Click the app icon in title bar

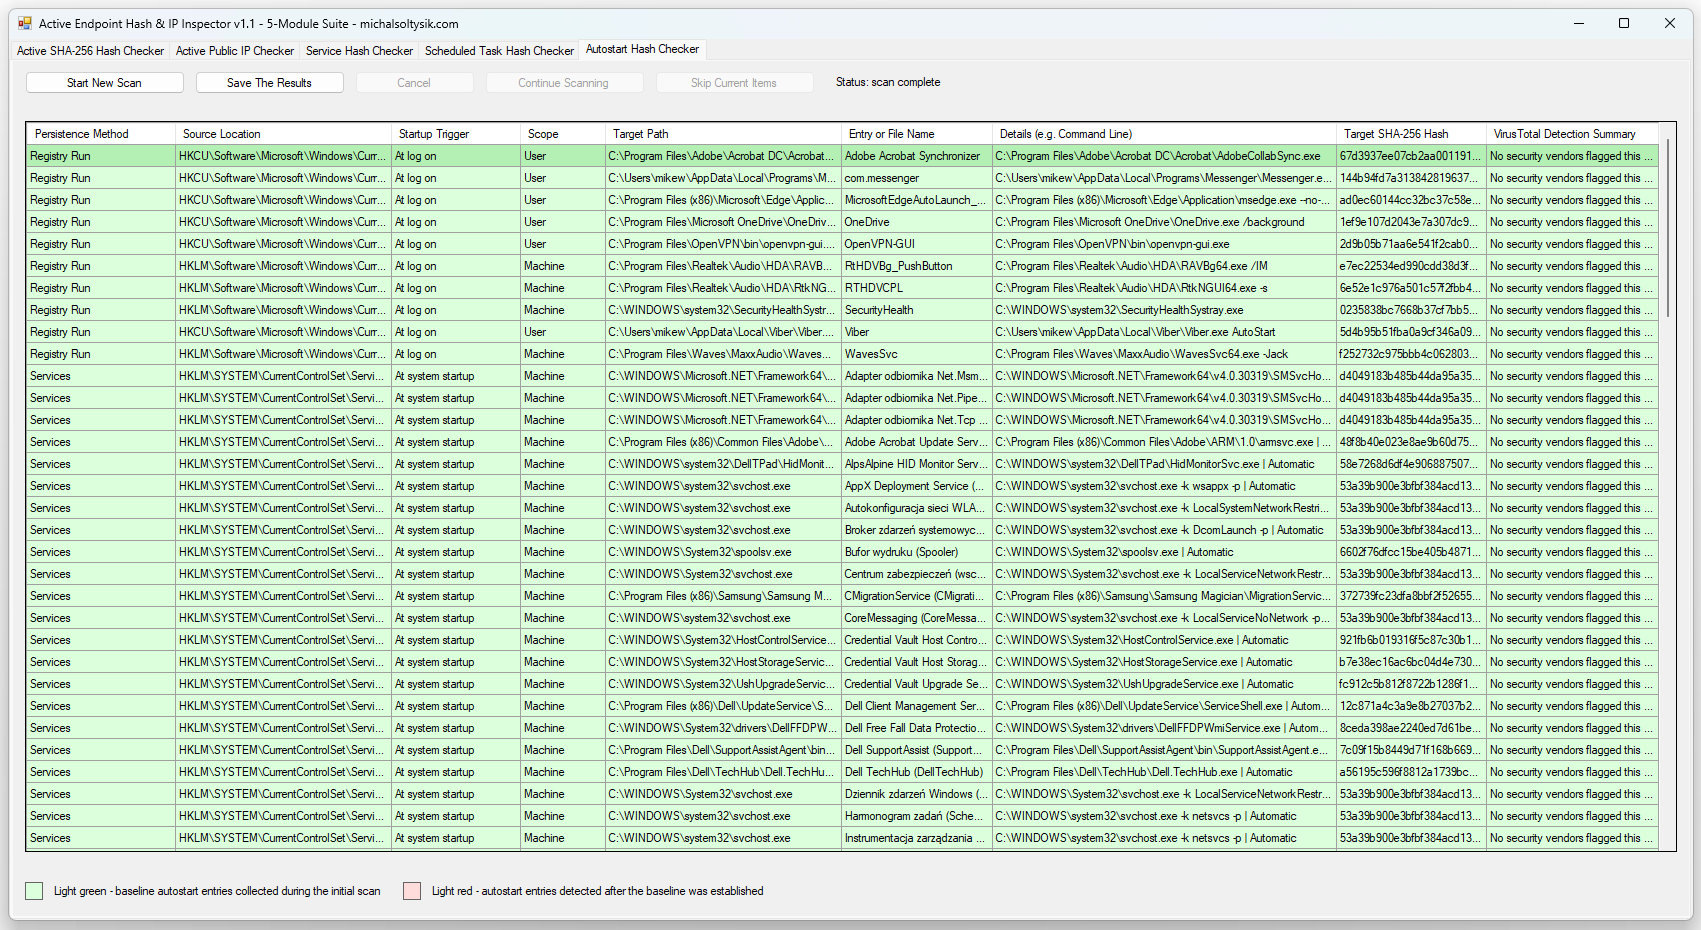coord(25,23)
